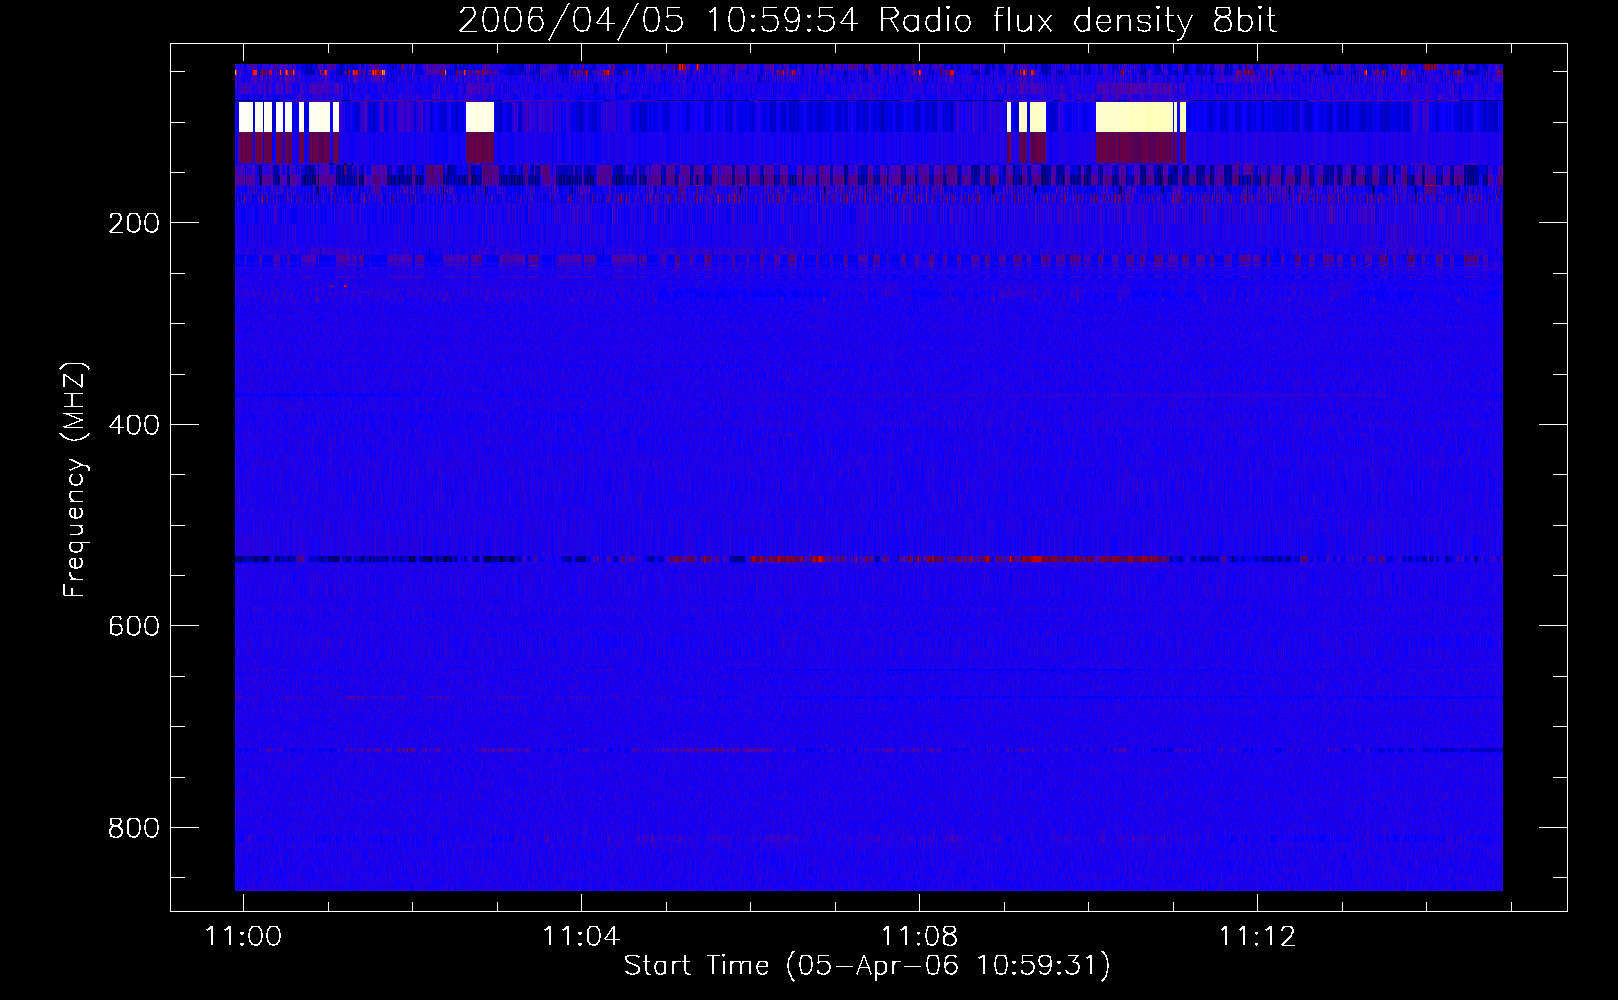1618x1000 pixels.
Task: Click the "Start Time (05-Apr-06 10:59:31)" x-axis label
Action: (867, 966)
